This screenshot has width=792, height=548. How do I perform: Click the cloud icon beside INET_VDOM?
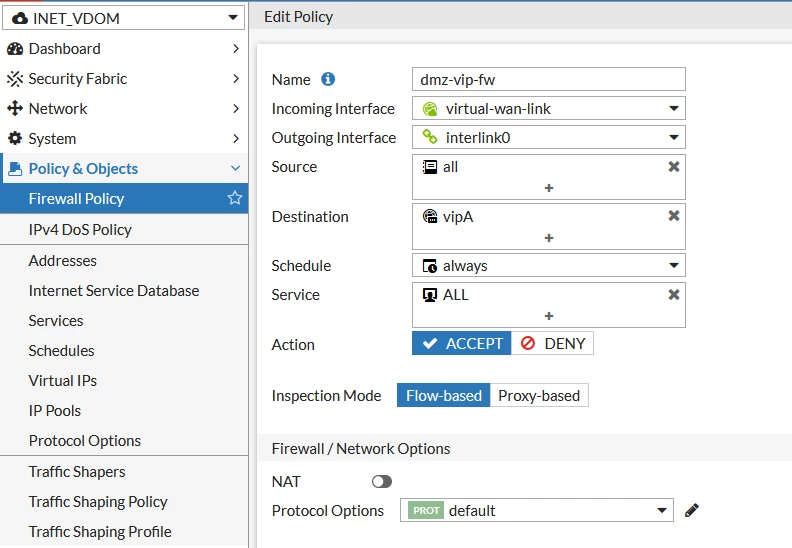click(x=20, y=19)
